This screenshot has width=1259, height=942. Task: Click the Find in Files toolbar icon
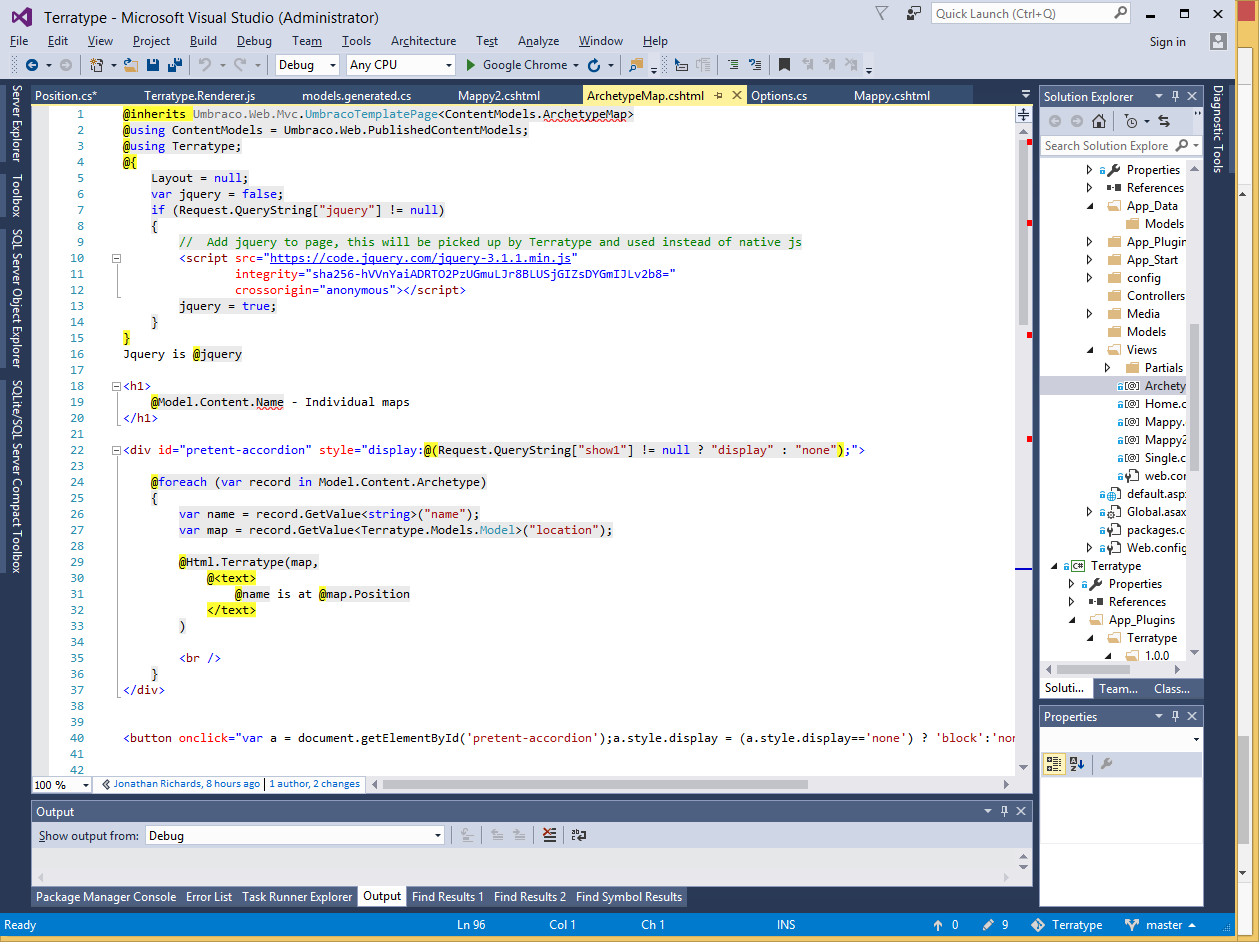pyautogui.click(x=636, y=65)
